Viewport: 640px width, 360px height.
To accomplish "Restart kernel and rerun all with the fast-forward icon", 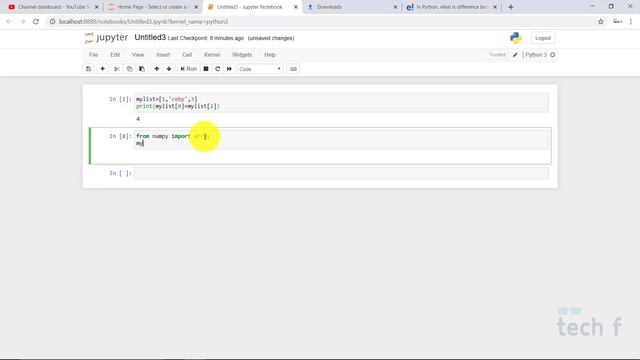I will 229,69.
